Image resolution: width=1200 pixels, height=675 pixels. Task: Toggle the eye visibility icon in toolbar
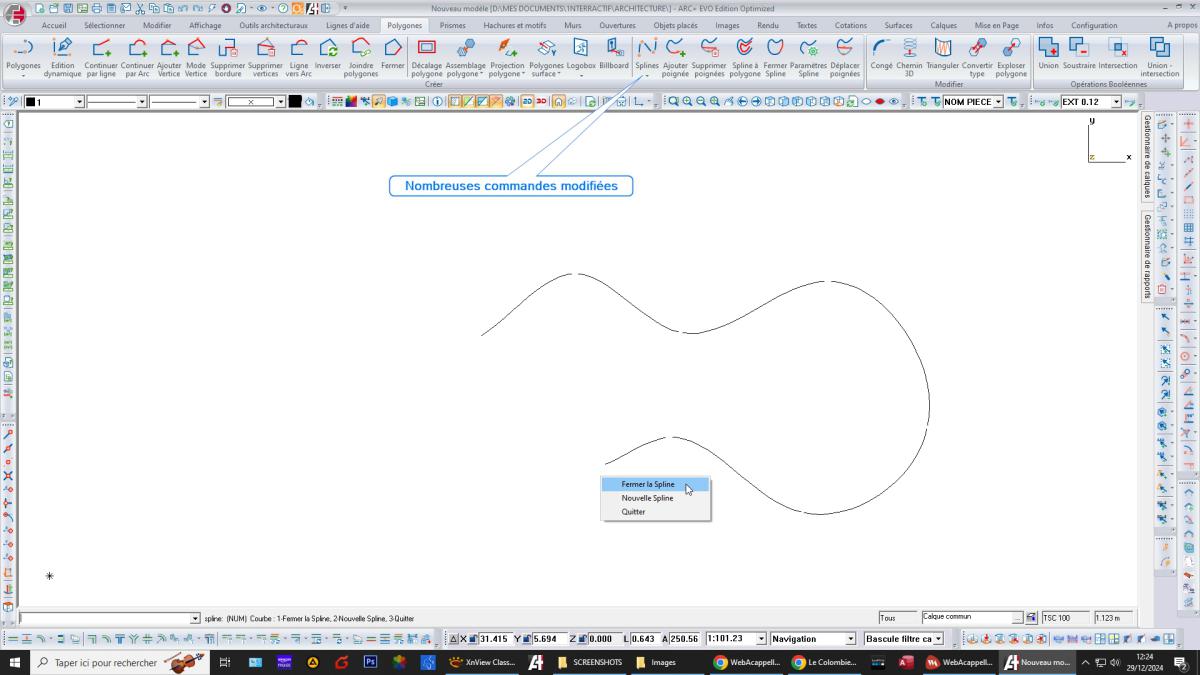893,102
